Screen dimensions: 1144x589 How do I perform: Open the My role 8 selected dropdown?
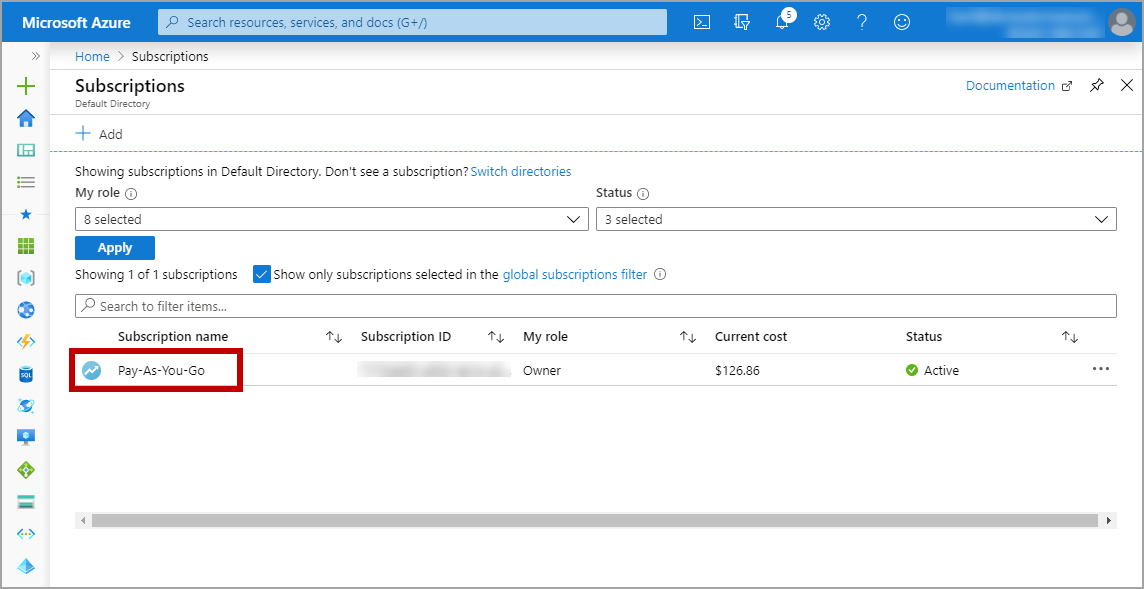pos(331,219)
